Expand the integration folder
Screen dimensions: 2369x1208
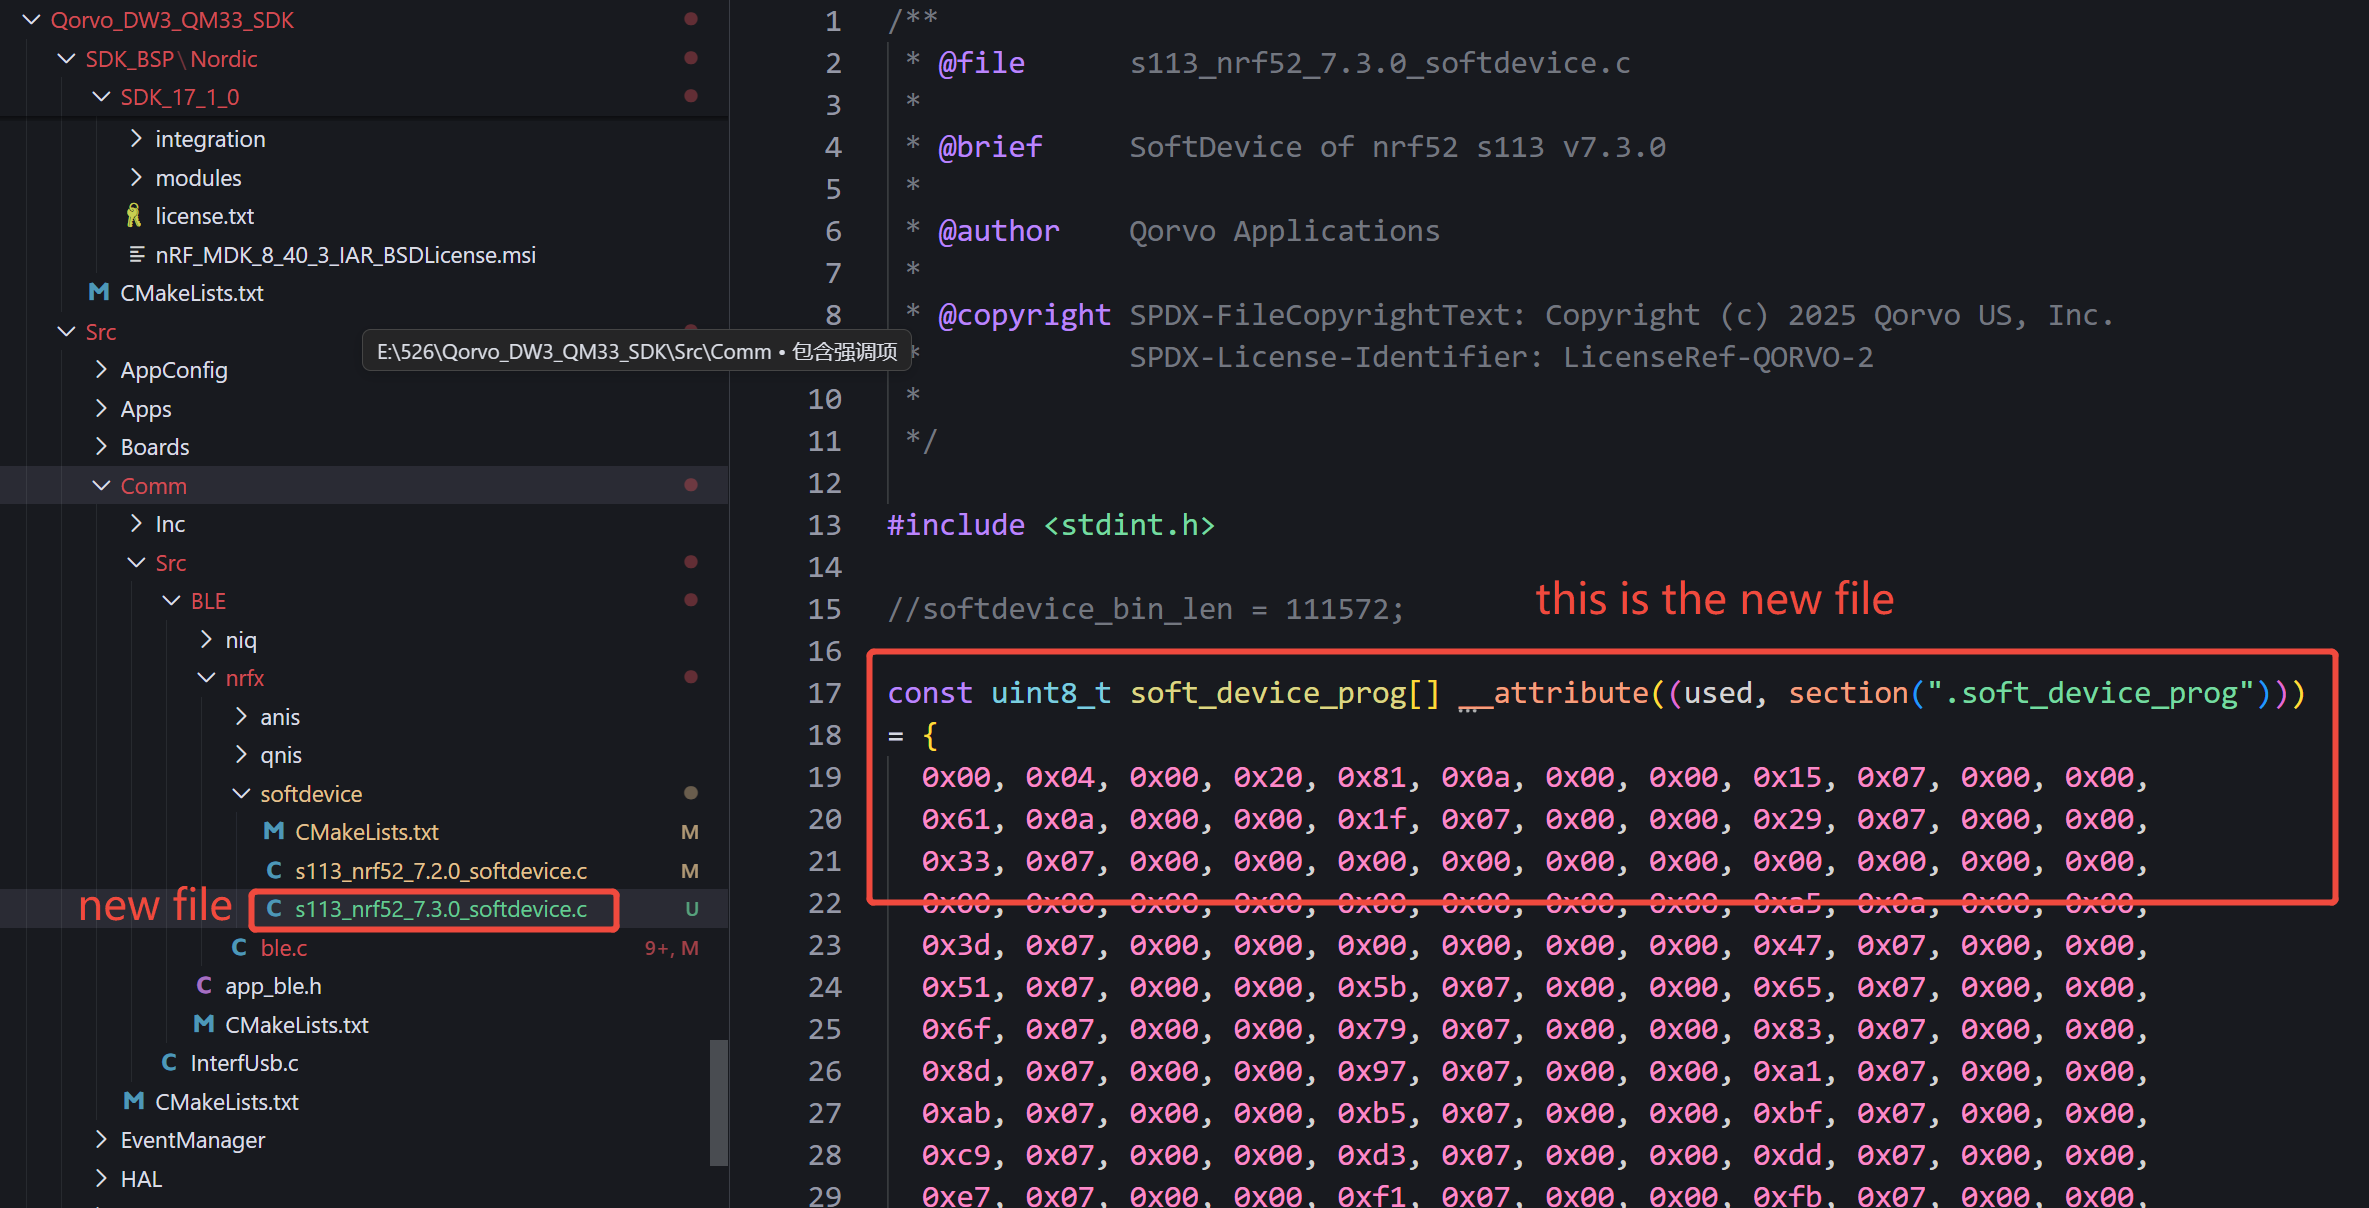pyautogui.click(x=136, y=138)
